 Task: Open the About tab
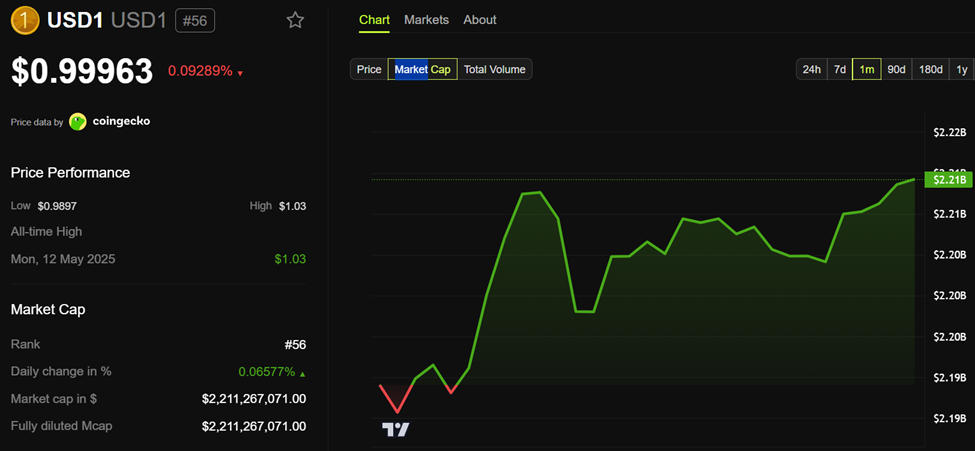tap(480, 20)
